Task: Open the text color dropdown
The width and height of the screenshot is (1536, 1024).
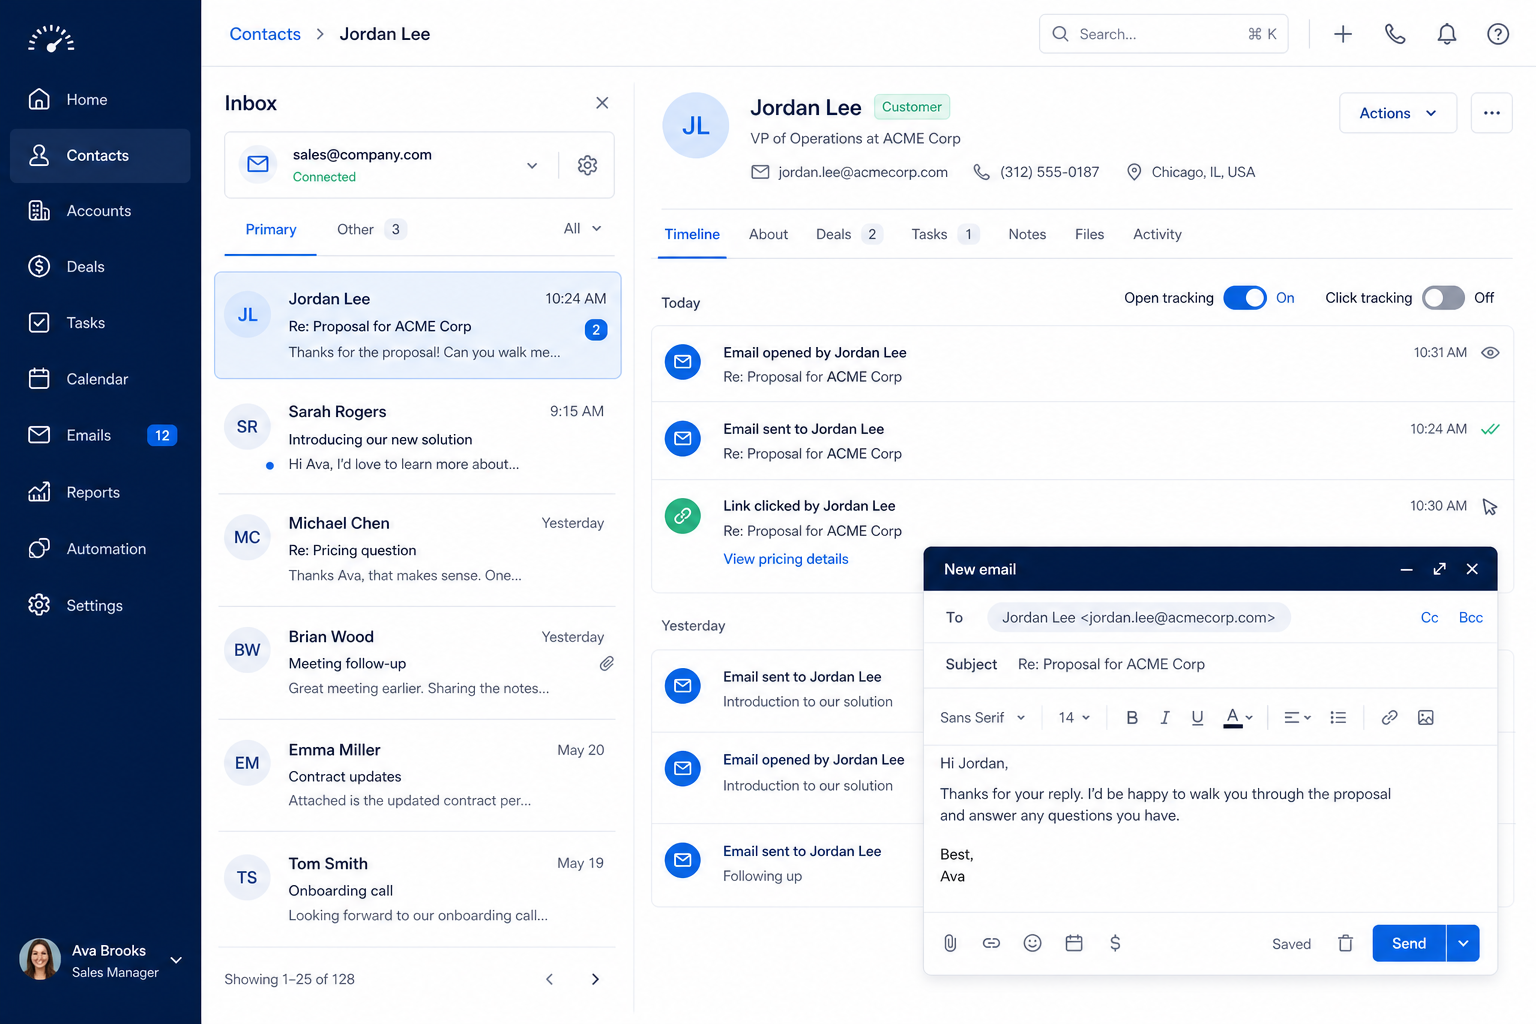Action: (1238, 718)
